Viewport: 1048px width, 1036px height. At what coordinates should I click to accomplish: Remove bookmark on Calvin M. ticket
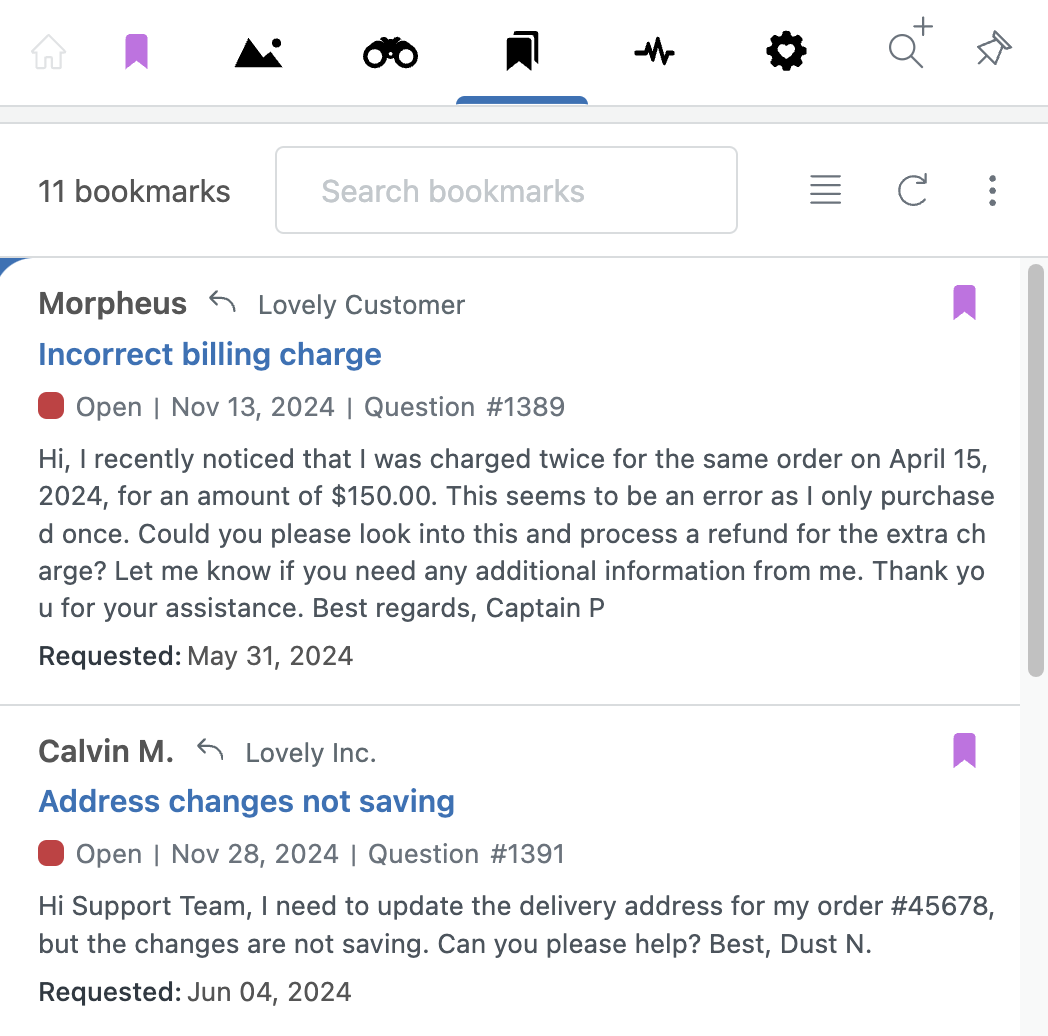[x=964, y=750]
